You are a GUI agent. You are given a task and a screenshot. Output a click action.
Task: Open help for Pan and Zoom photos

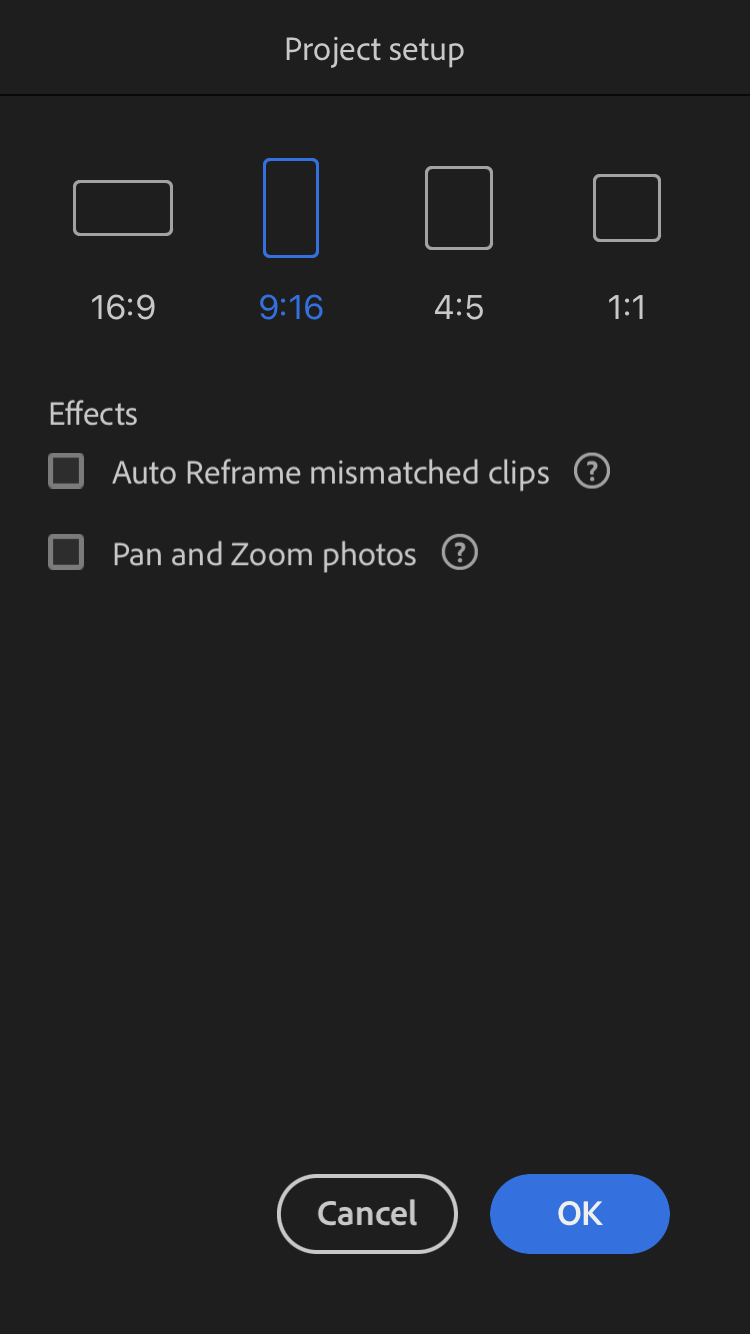click(460, 553)
